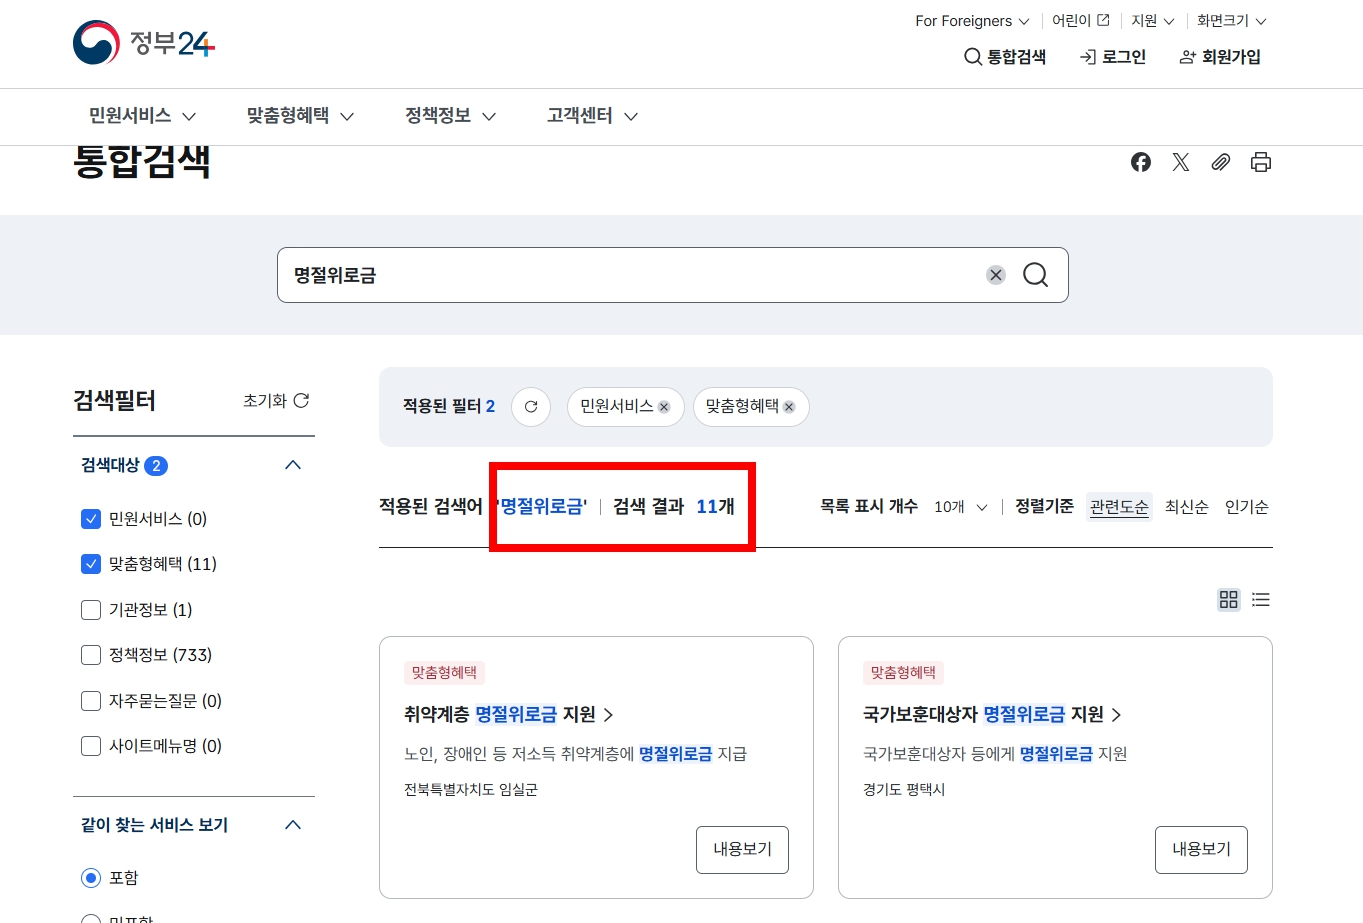This screenshot has height=923, width=1363.
Task: Collapse the 검색대상 filter section
Action: 293,464
